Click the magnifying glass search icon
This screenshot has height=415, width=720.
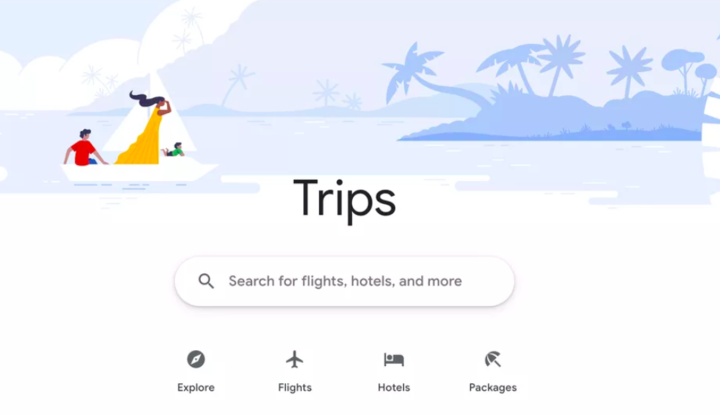[206, 281]
